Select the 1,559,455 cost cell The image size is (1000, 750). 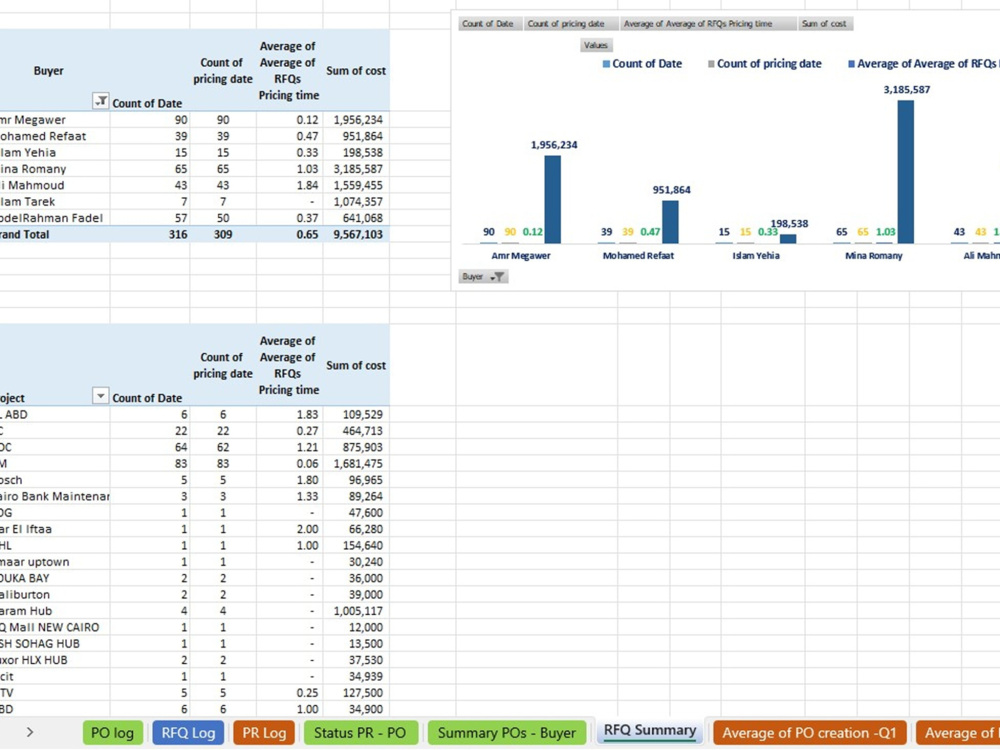[355, 185]
